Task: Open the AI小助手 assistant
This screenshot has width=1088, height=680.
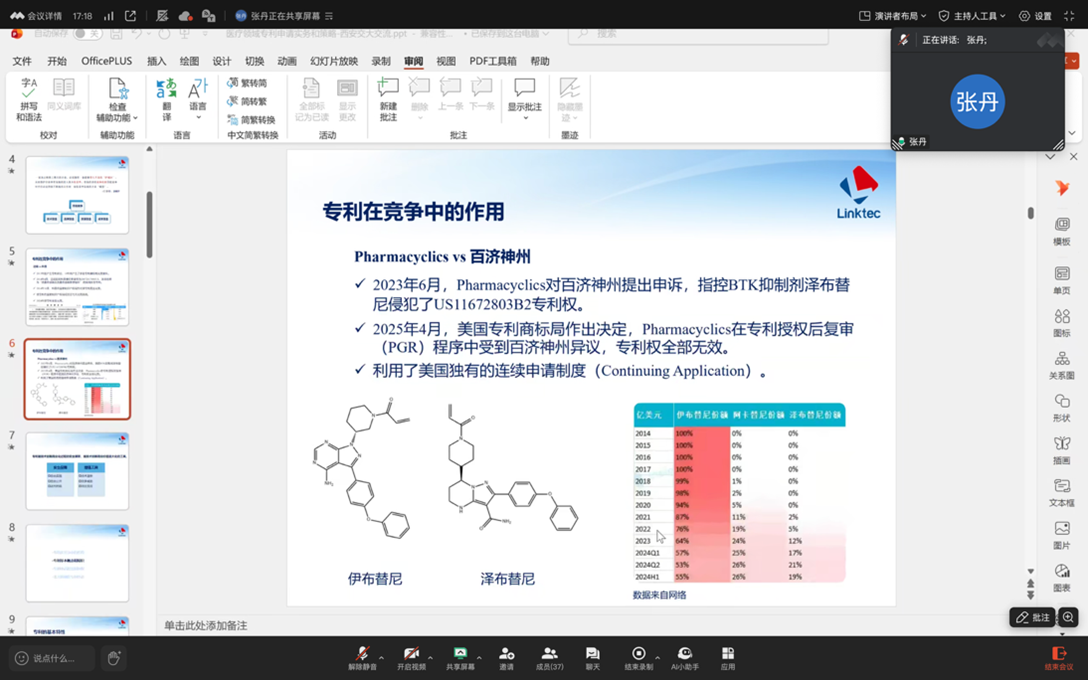Action: pos(685,656)
